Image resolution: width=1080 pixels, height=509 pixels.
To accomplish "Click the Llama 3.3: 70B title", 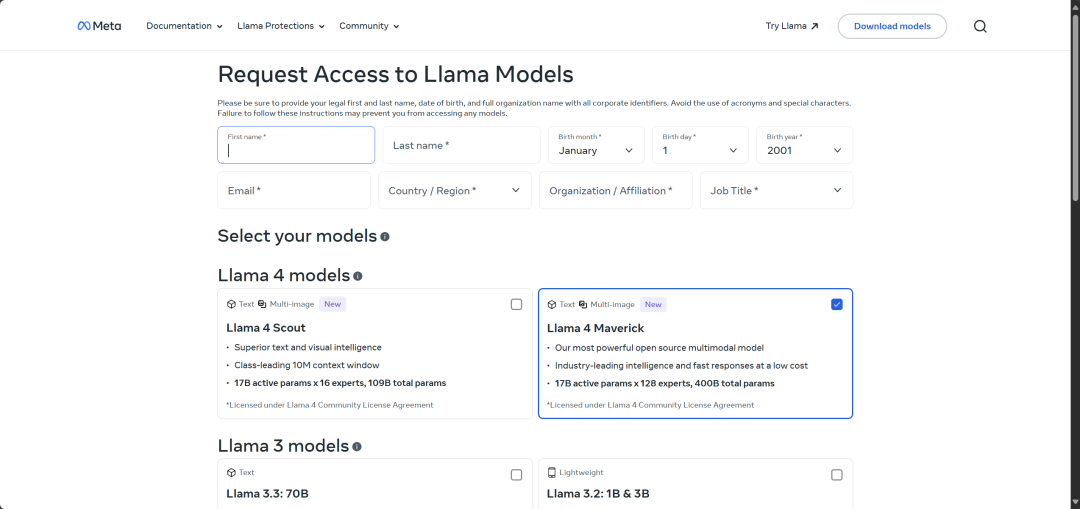I will pos(267,494).
